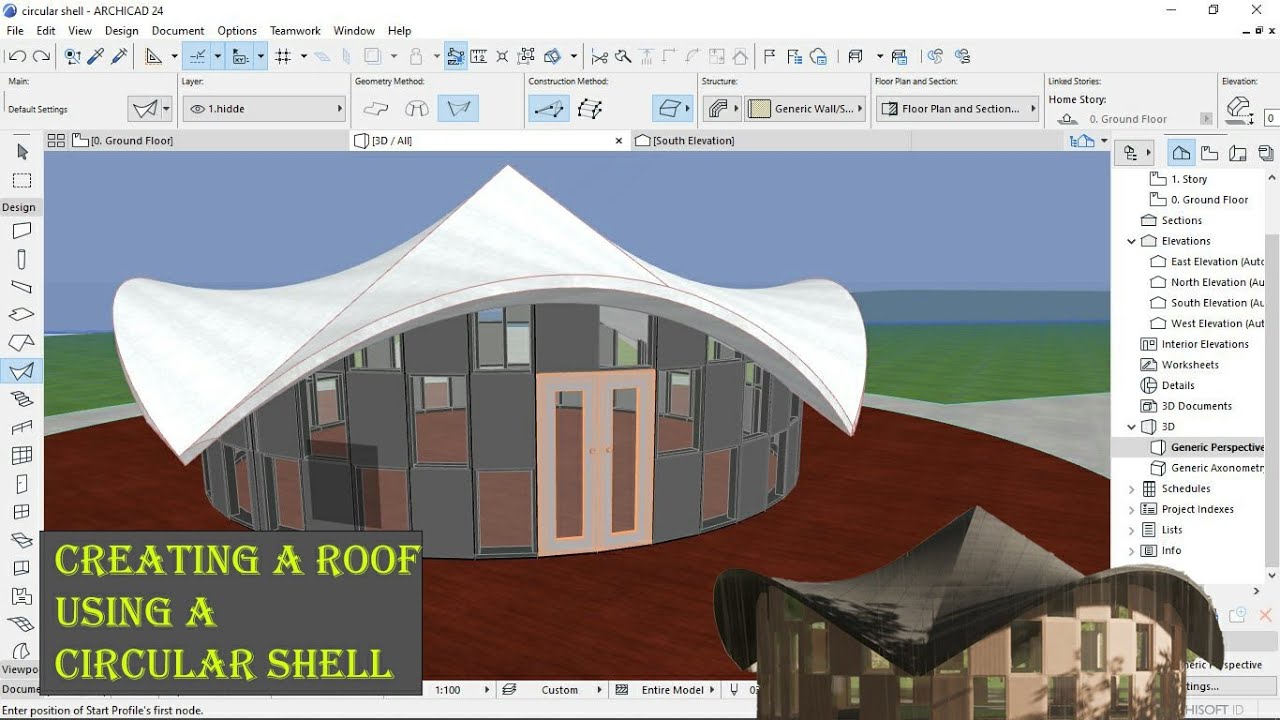Image resolution: width=1280 pixels, height=720 pixels.
Task: Open the Publisher Sets in navigator
Action: click(1266, 153)
